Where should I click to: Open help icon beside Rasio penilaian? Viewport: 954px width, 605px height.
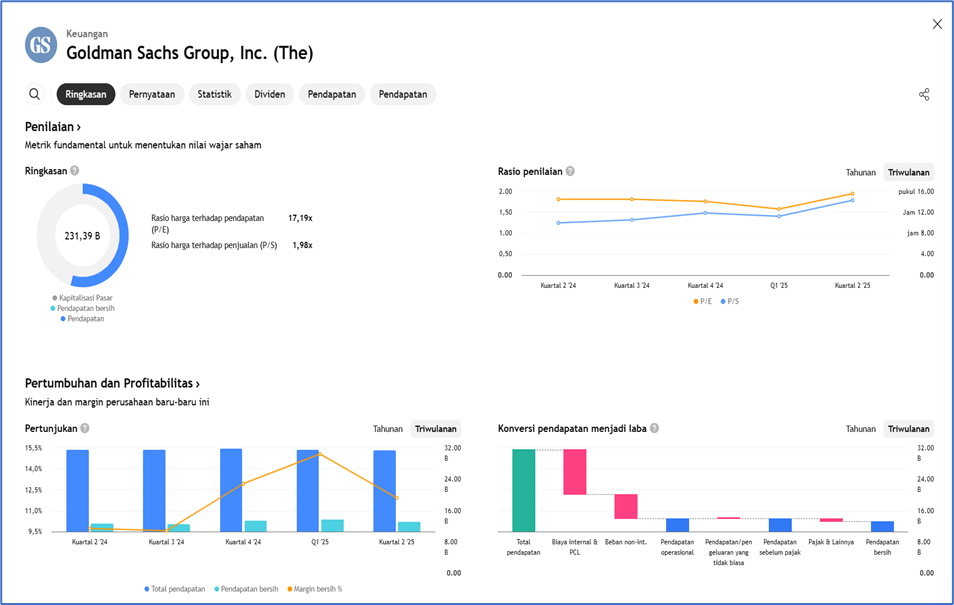(x=570, y=171)
